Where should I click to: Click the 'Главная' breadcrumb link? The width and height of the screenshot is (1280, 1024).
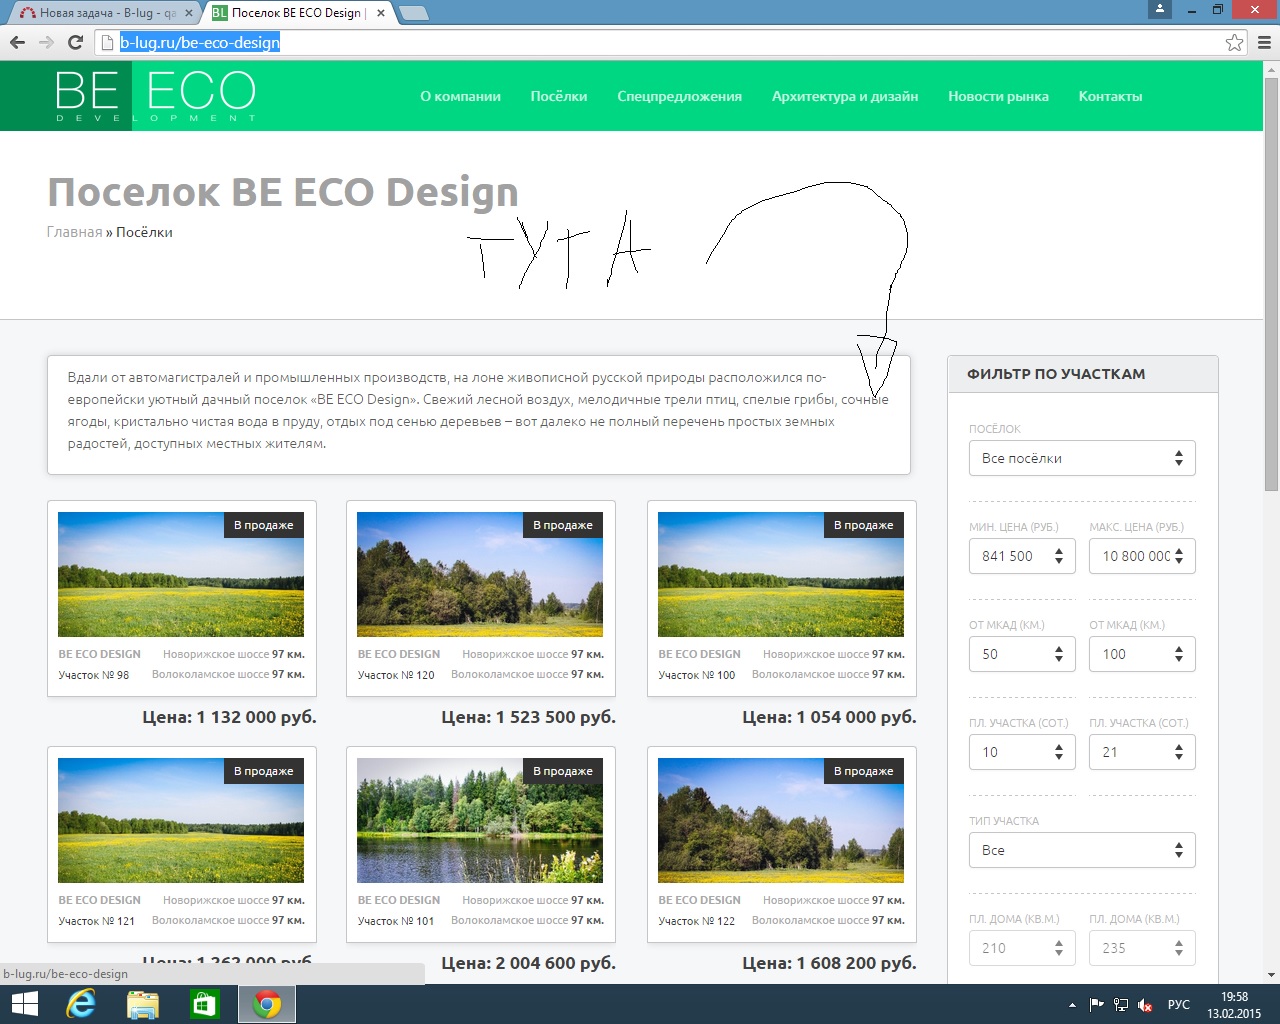point(74,232)
